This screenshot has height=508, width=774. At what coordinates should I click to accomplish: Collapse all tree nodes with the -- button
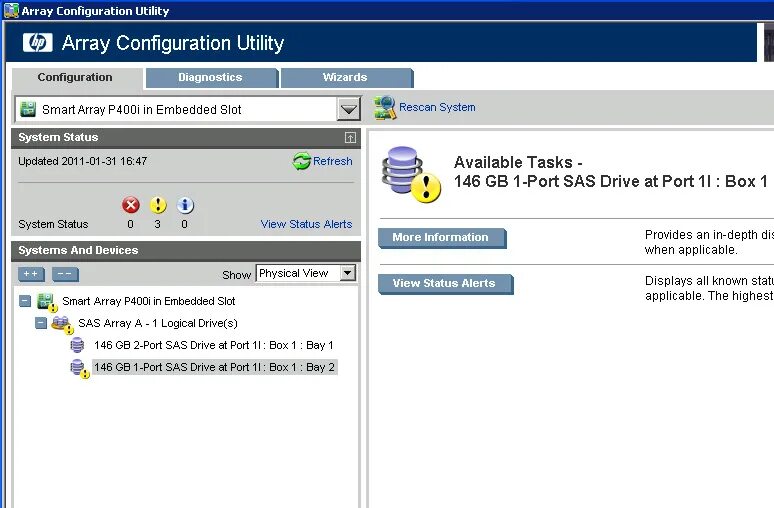(x=65, y=274)
